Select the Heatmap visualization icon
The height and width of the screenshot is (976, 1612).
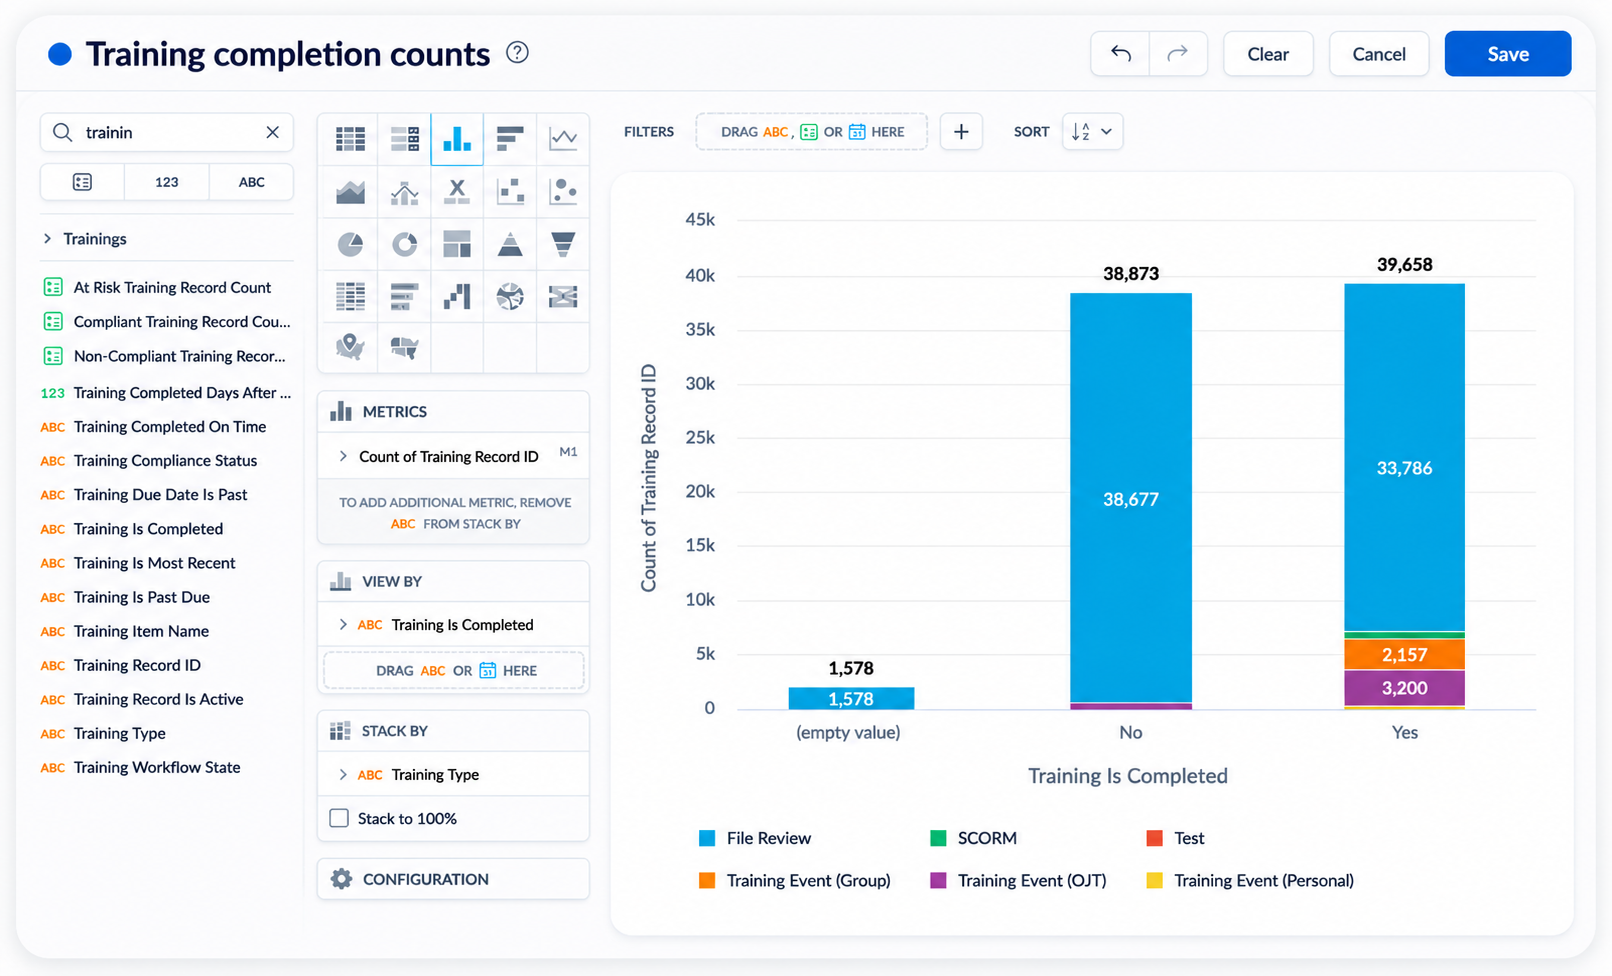[x=350, y=296]
